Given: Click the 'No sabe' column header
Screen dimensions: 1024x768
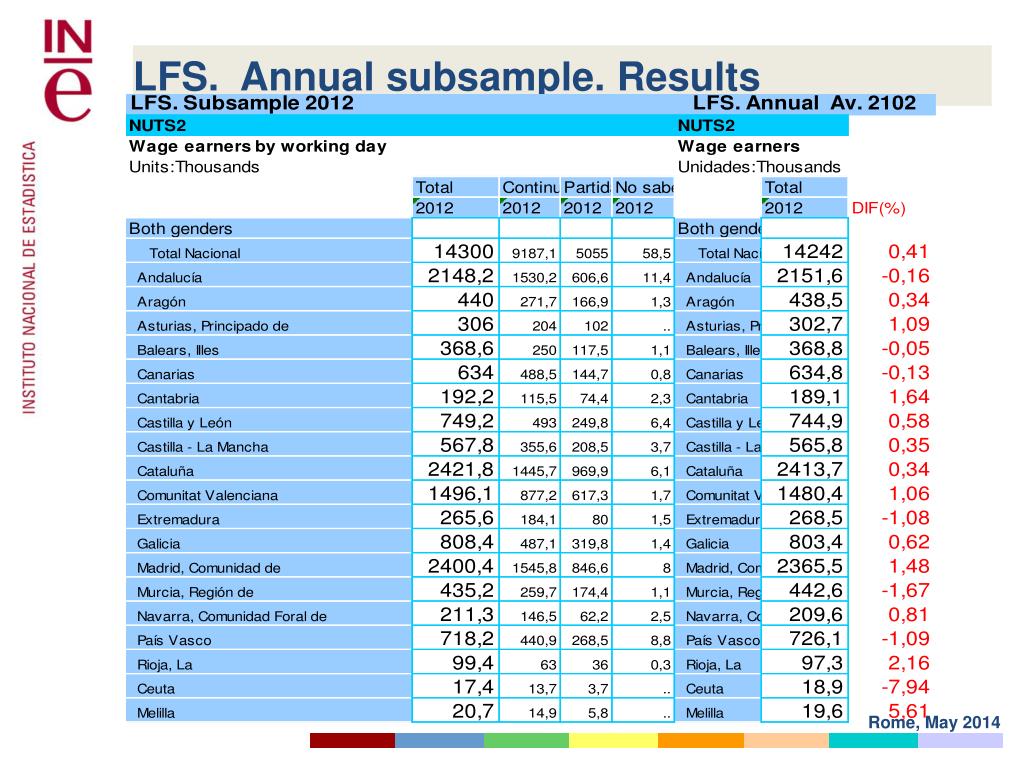Looking at the screenshot, I should (x=643, y=187).
